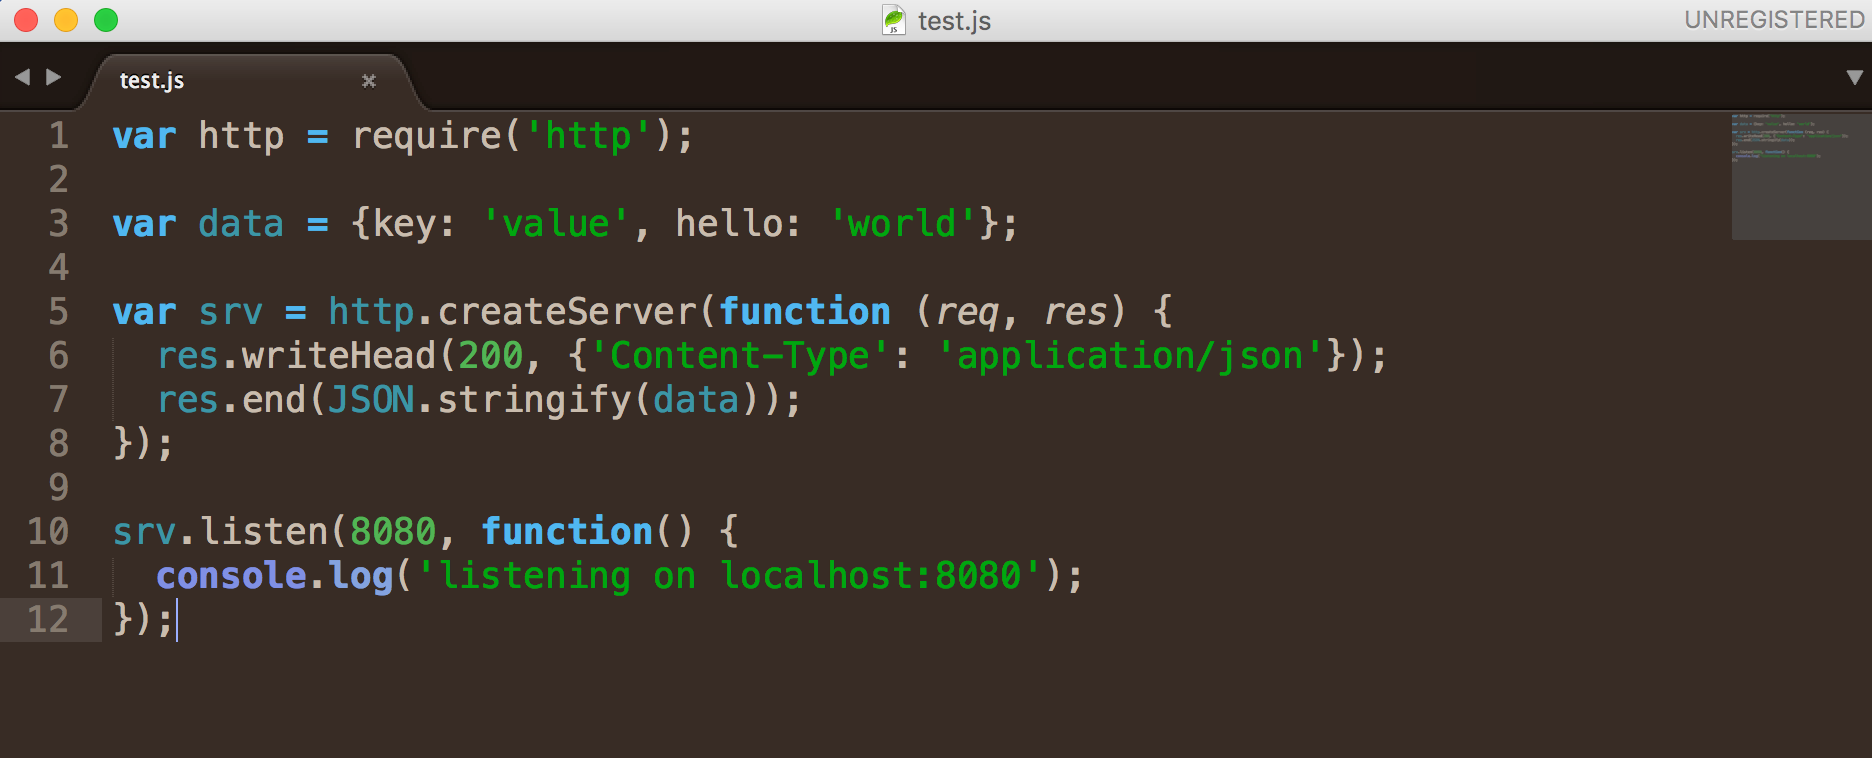1872x758 pixels.
Task: Click the forward navigation arrow in tab bar
Action: coord(54,77)
